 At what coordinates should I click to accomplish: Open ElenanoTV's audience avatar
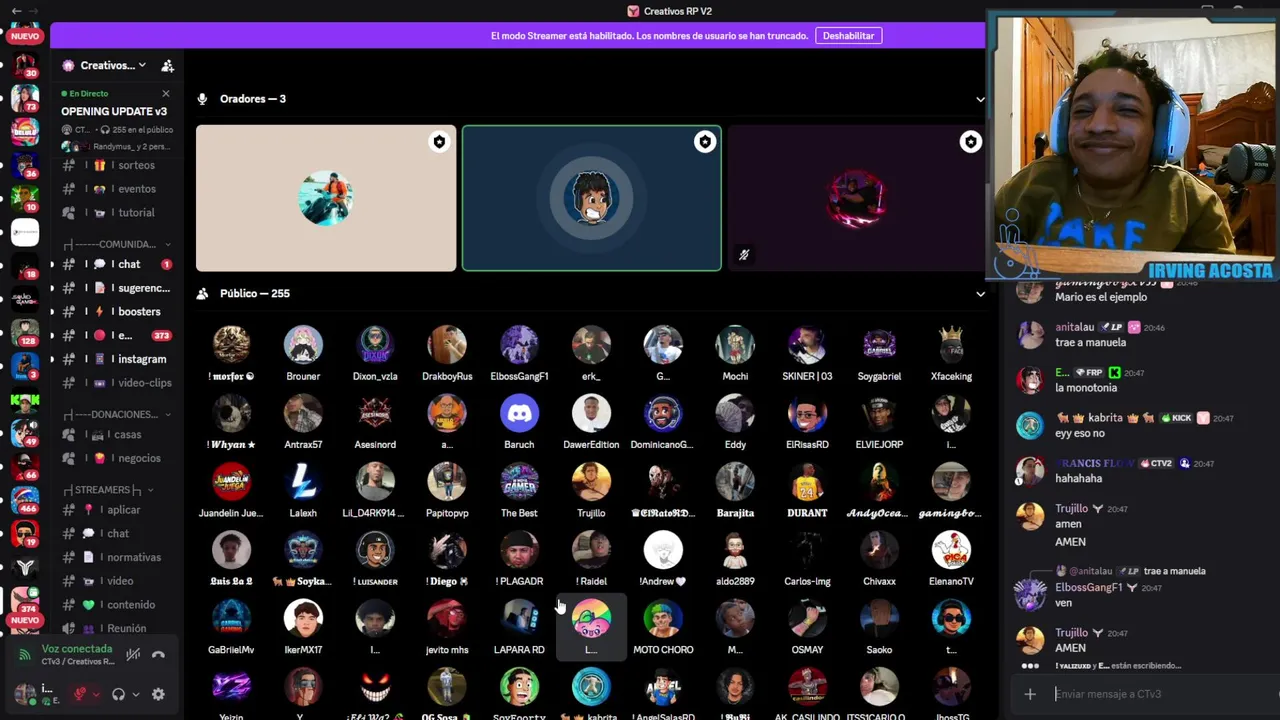click(951, 549)
